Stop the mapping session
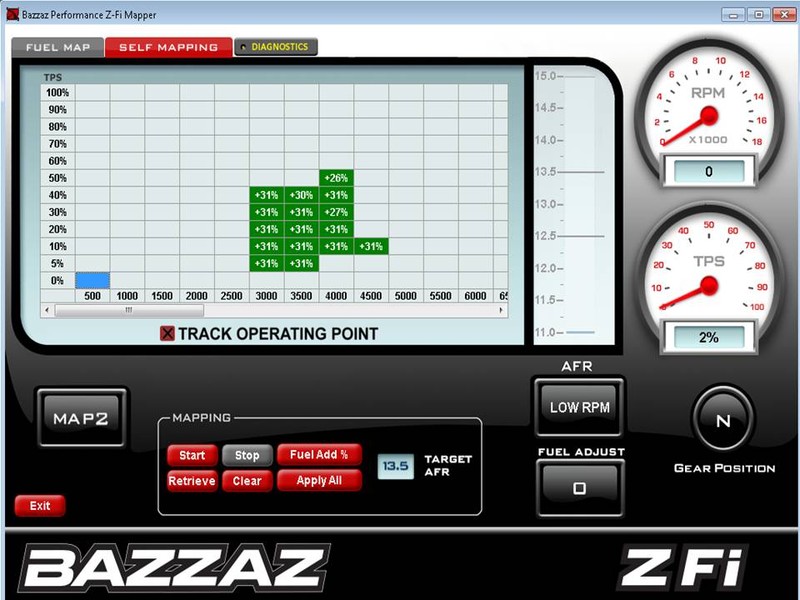The image size is (800, 600). point(247,455)
